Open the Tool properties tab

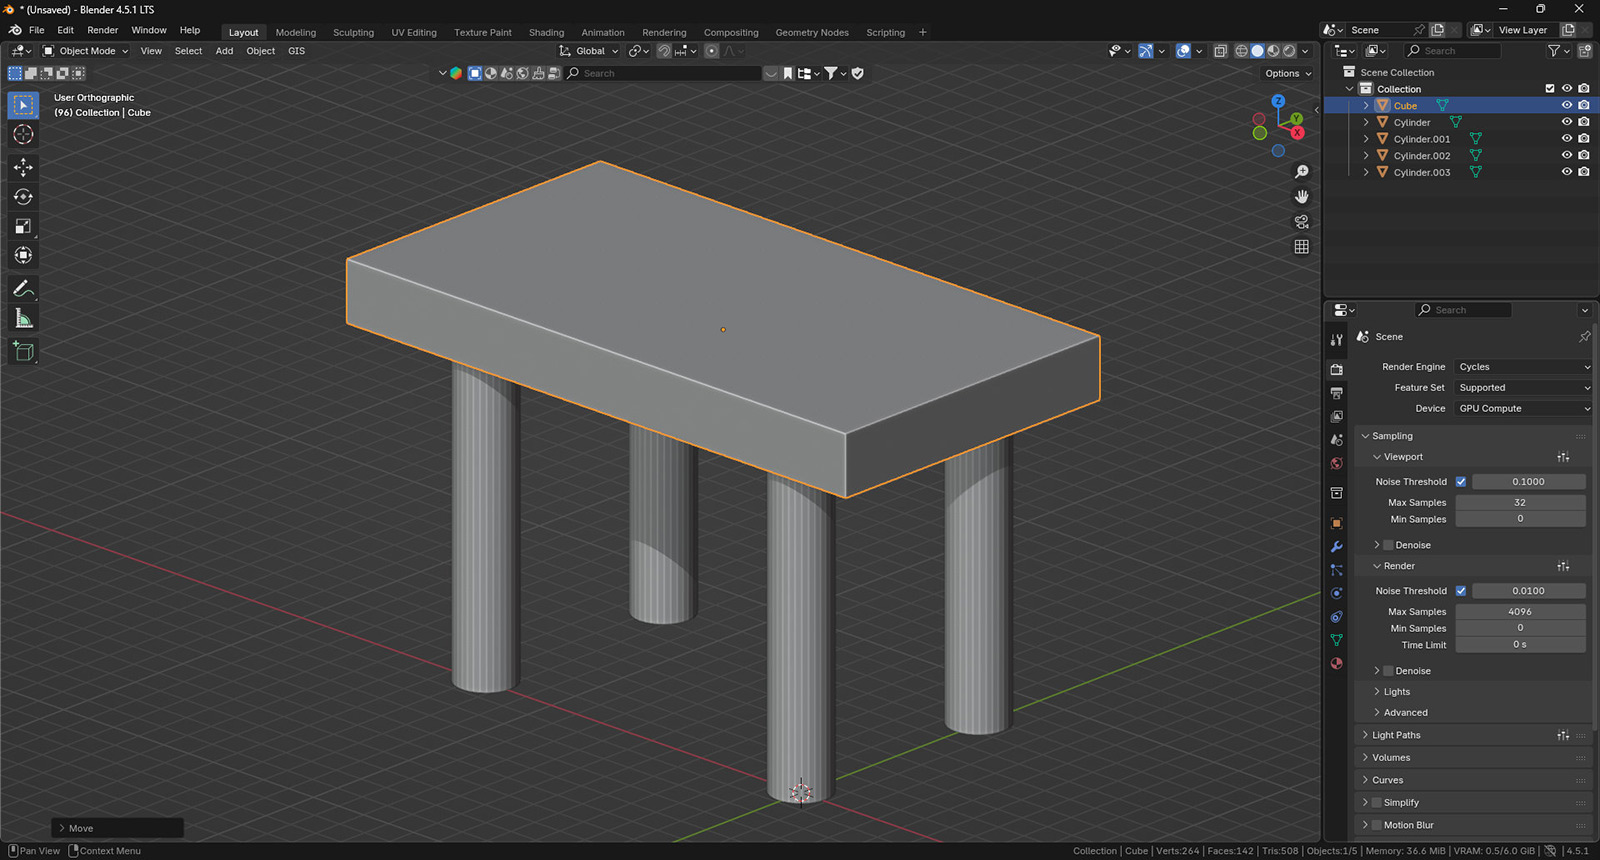[1337, 340]
